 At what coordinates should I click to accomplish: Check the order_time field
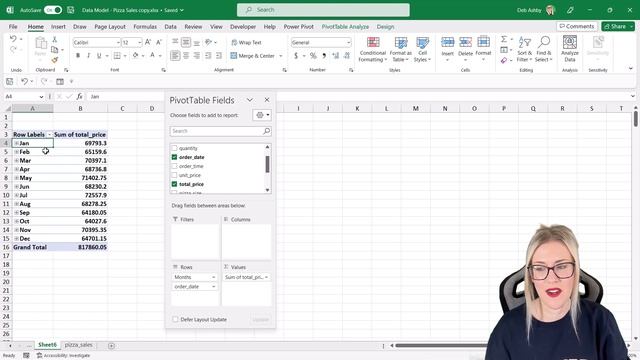coord(174,166)
